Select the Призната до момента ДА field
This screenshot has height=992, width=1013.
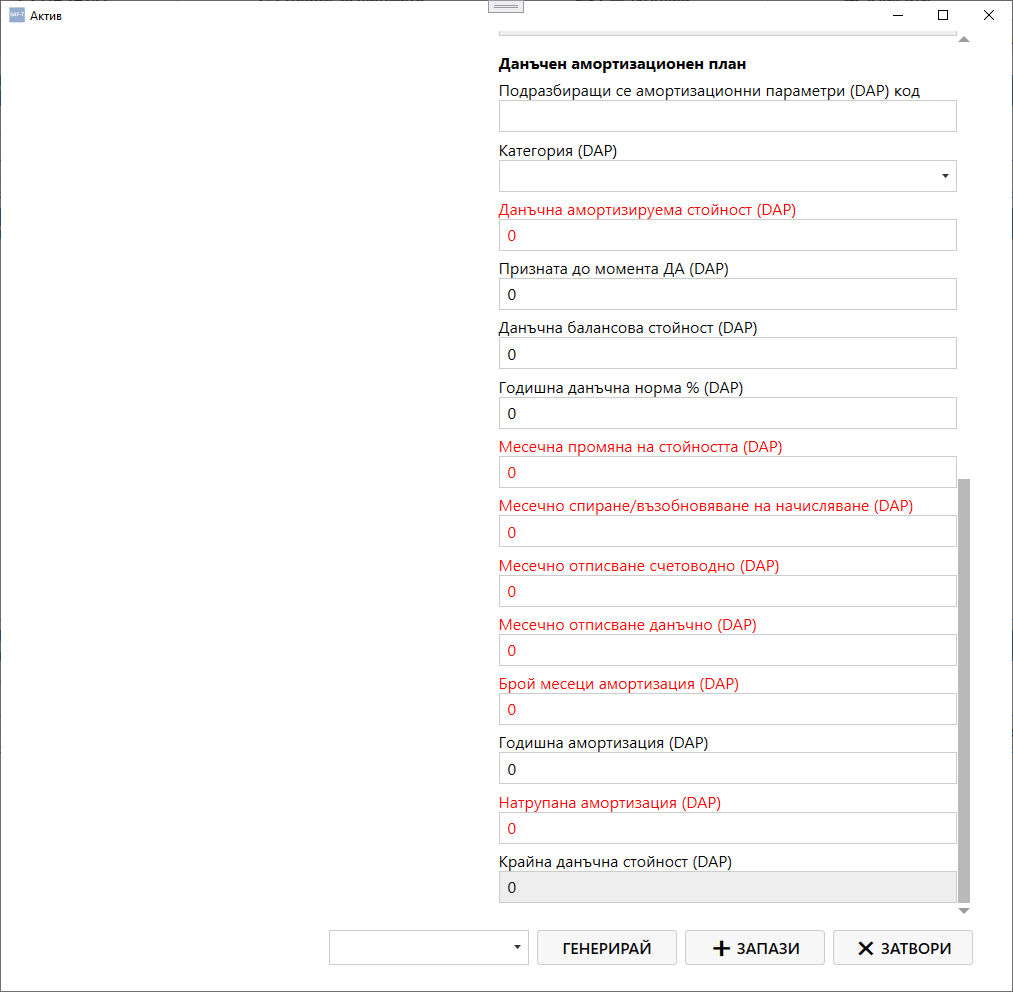click(727, 295)
